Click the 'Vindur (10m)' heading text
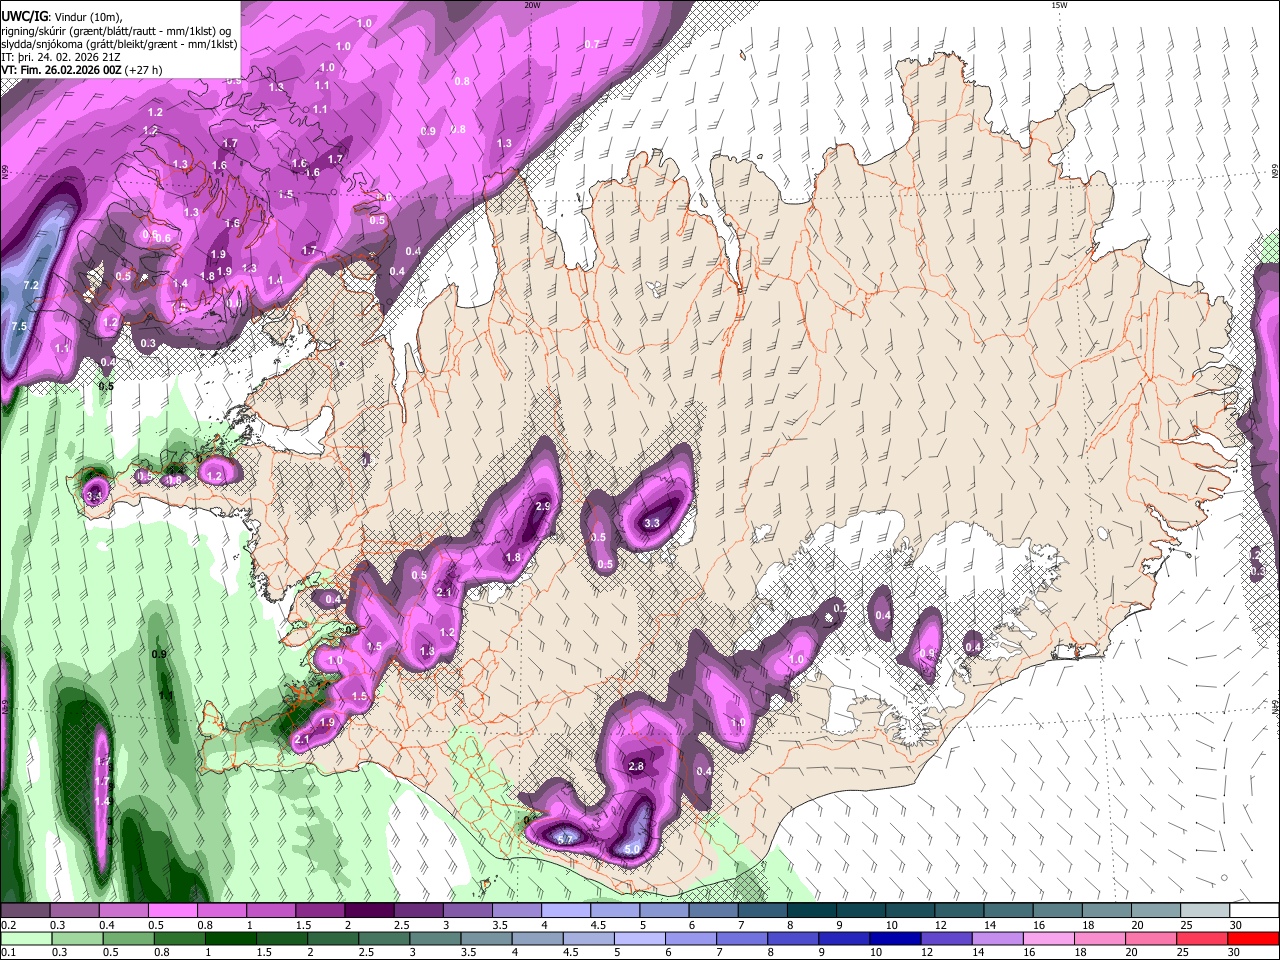The image size is (1280, 960). pyautogui.click(x=88, y=17)
